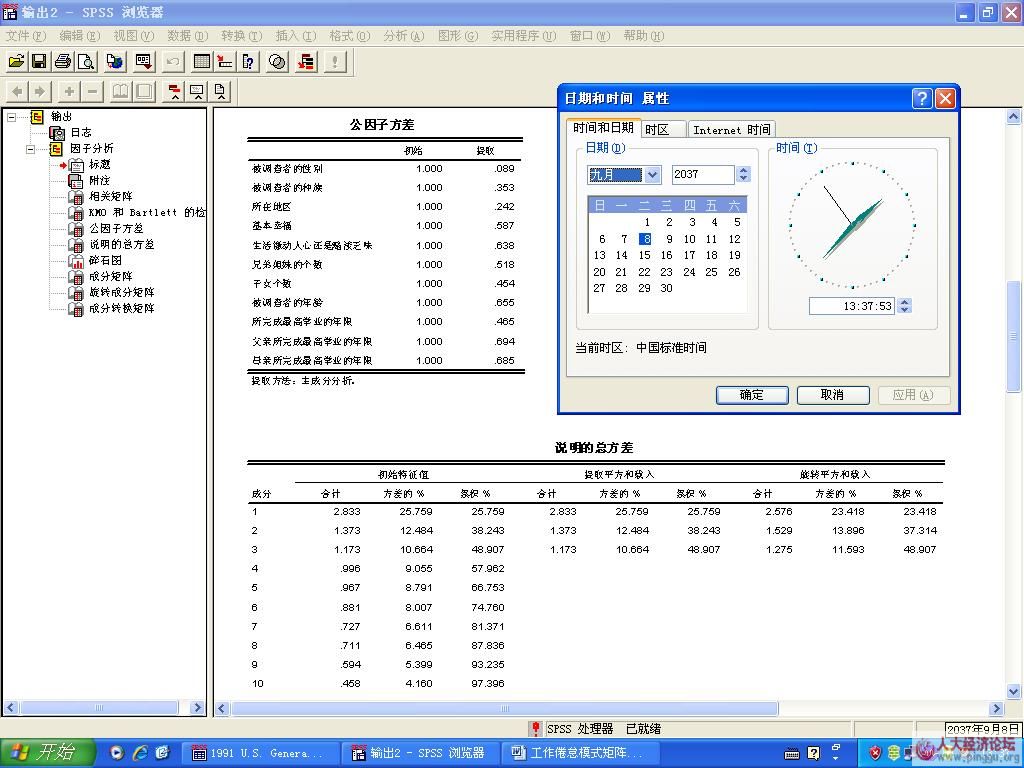
Task: Click the outline pane horizontal scrollbar thumb
Action: pyautogui.click(x=99, y=708)
